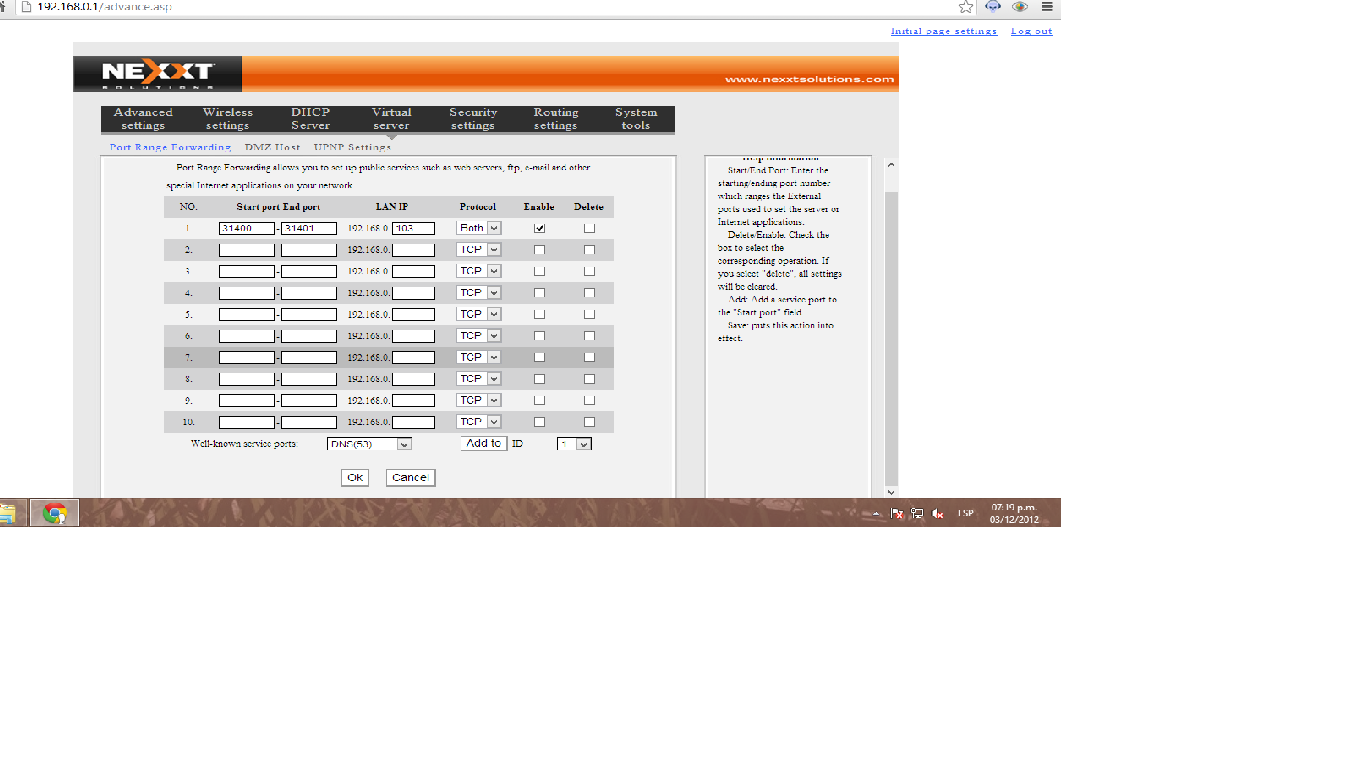Image resolution: width=1360 pixels, height=768 pixels.
Task: Check Enable box for rule 3
Action: (x=540, y=271)
